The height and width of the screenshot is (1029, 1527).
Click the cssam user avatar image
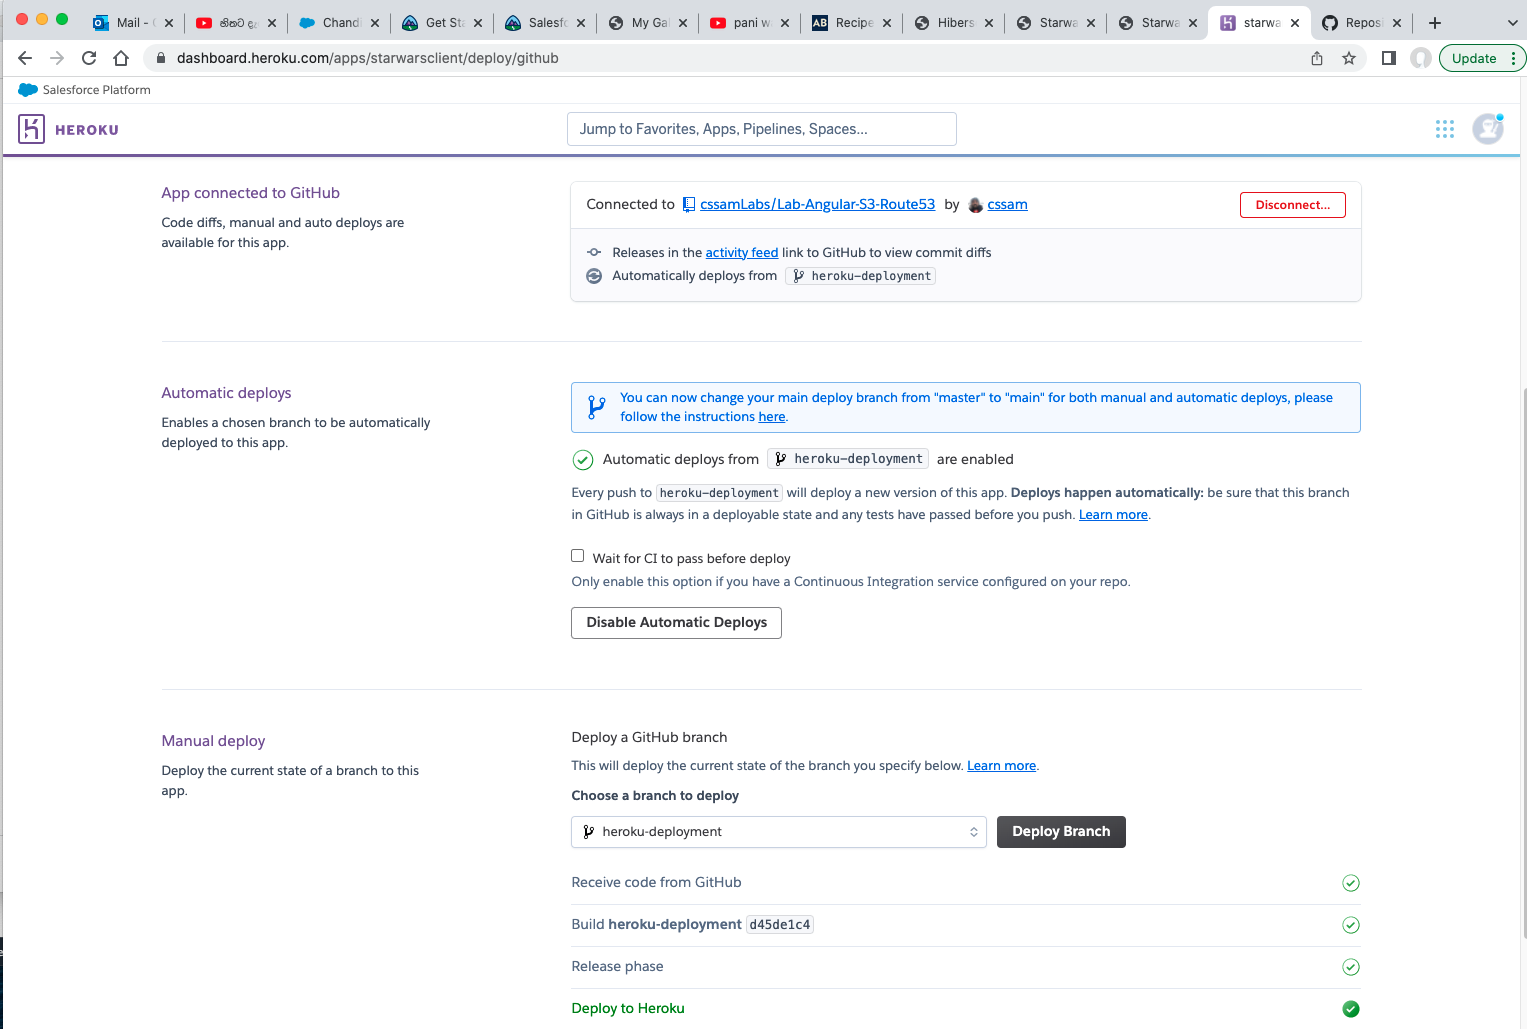(976, 205)
